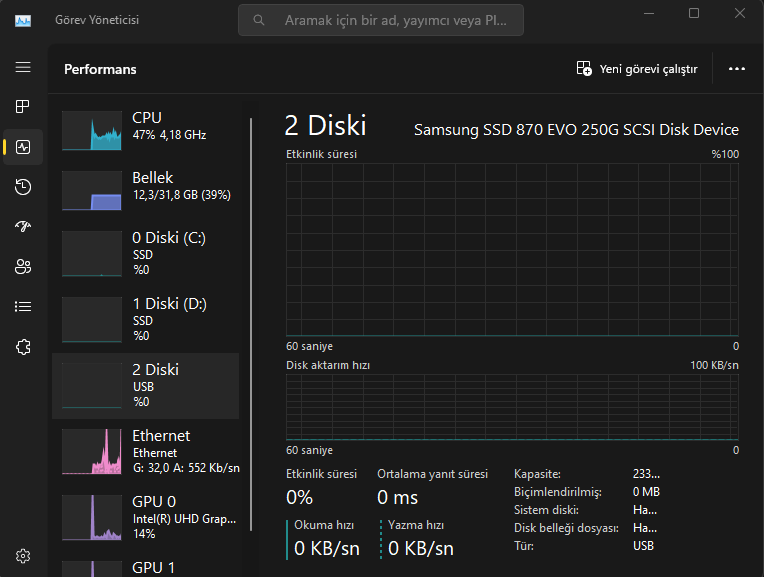This screenshot has width=764, height=577.
Task: Open the App history page icon
Action: click(23, 187)
